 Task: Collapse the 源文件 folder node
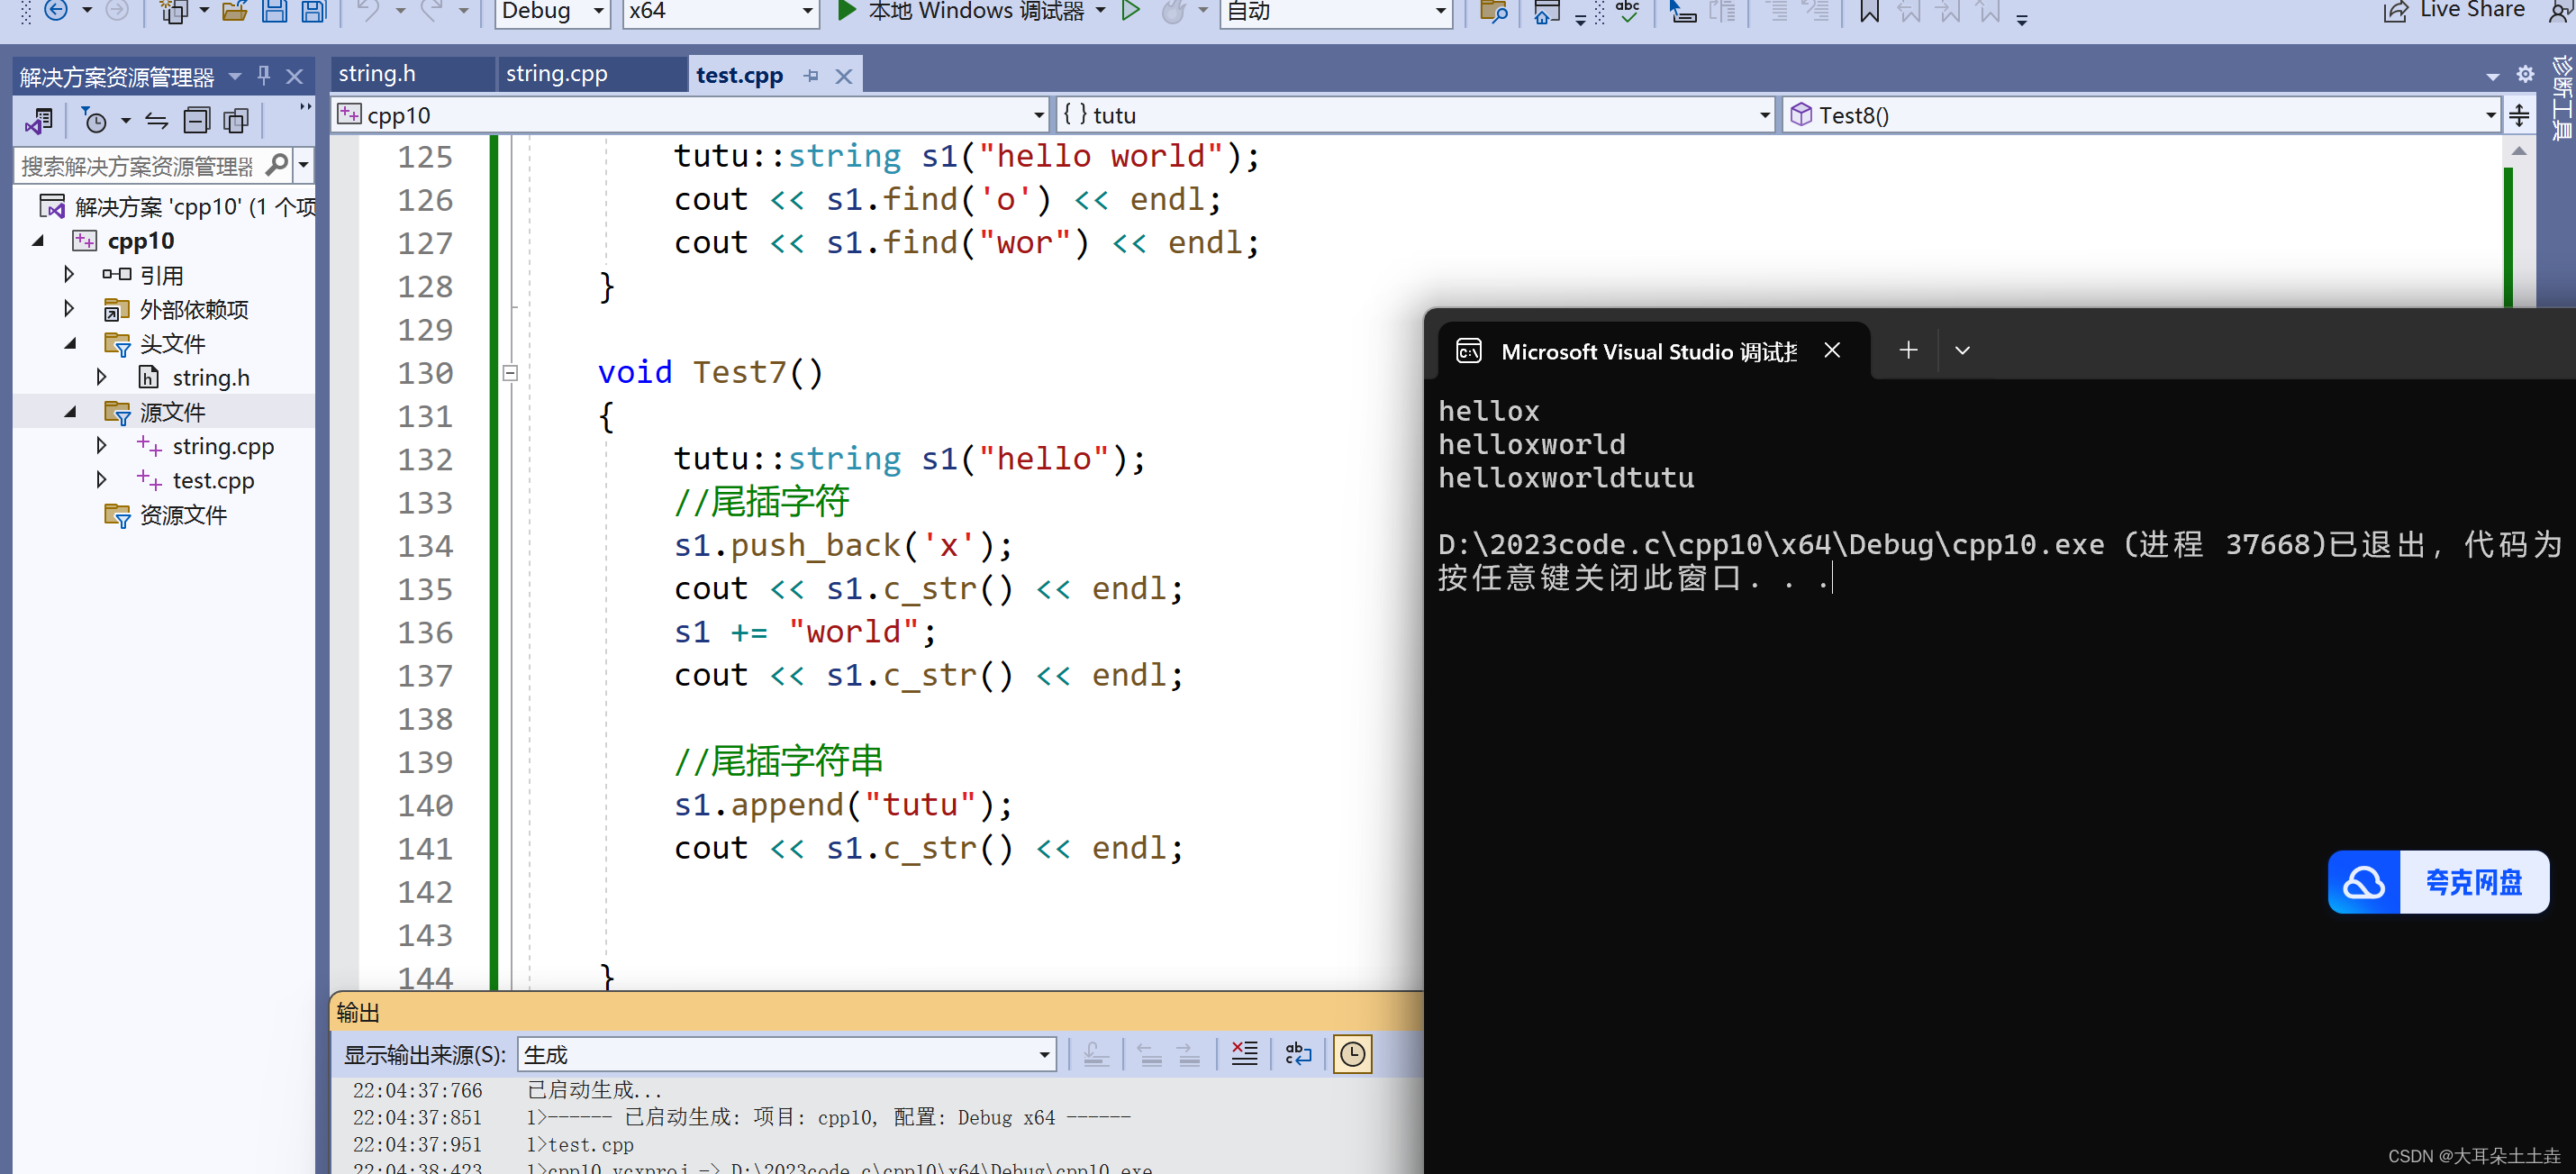coord(70,412)
